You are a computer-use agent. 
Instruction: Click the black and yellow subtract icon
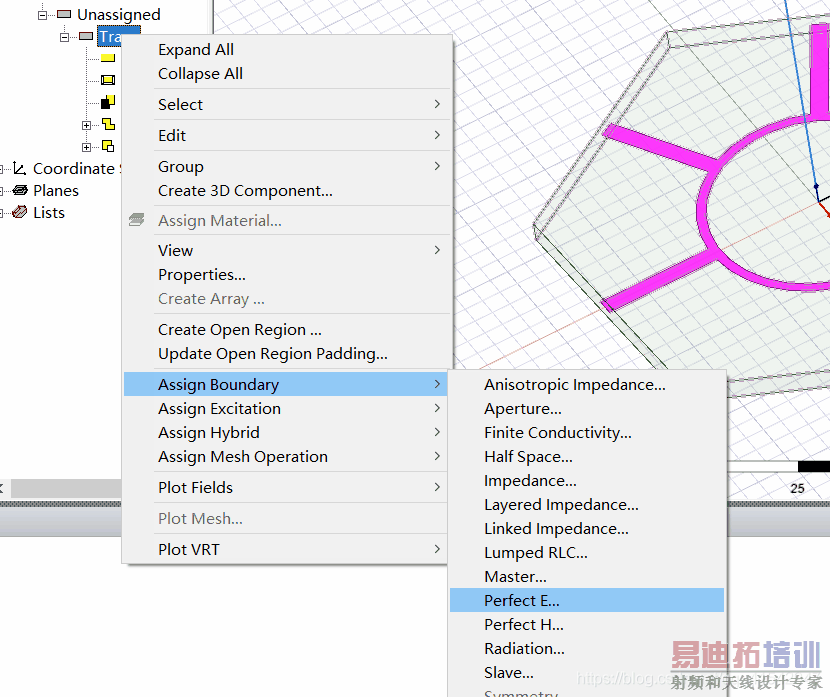point(108,102)
